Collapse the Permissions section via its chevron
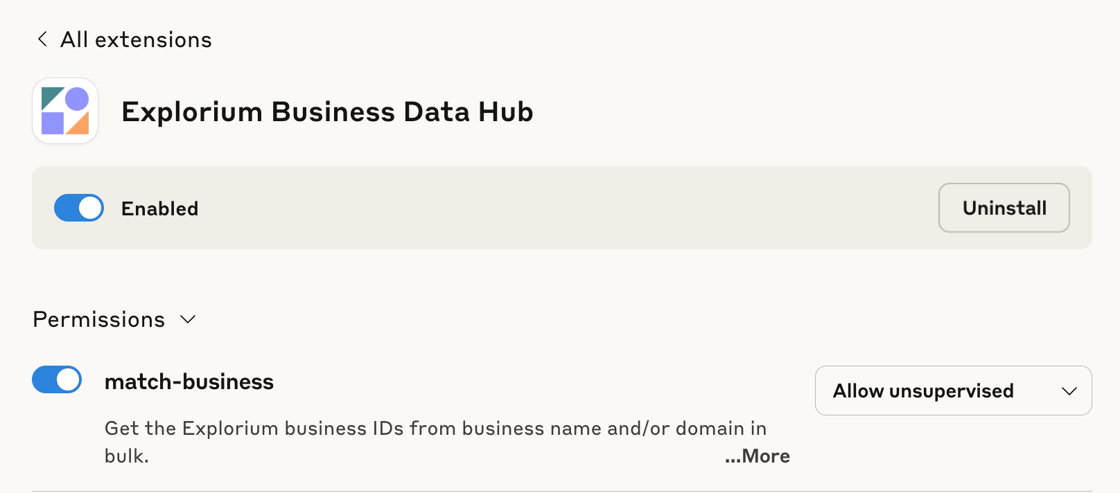 click(x=188, y=319)
